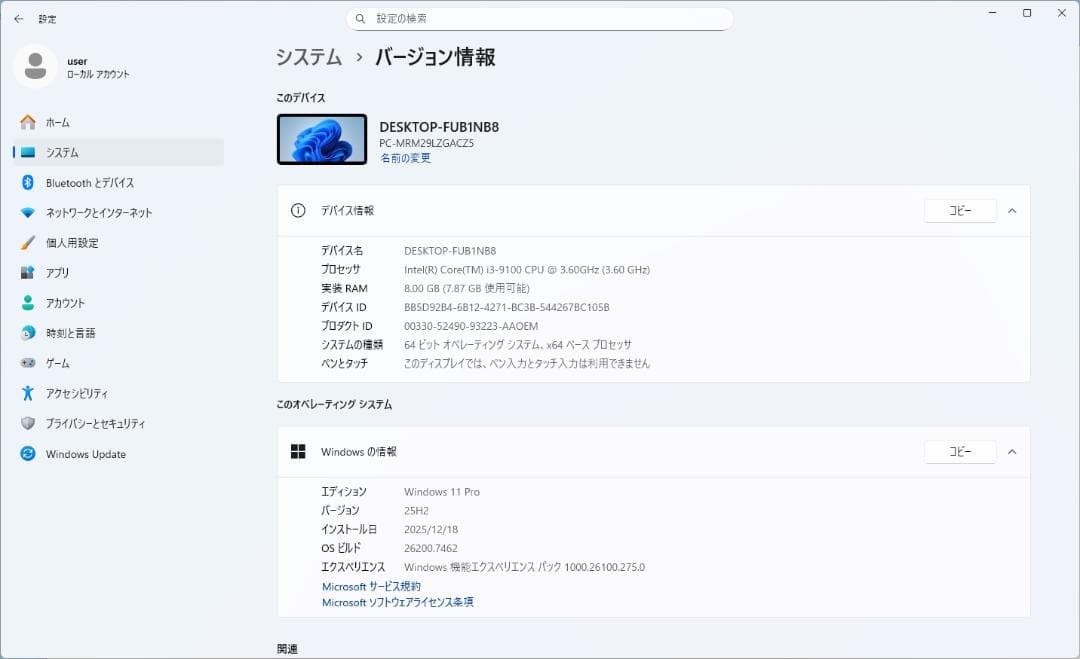Open Bluetooth とデバイス settings

pos(90,182)
